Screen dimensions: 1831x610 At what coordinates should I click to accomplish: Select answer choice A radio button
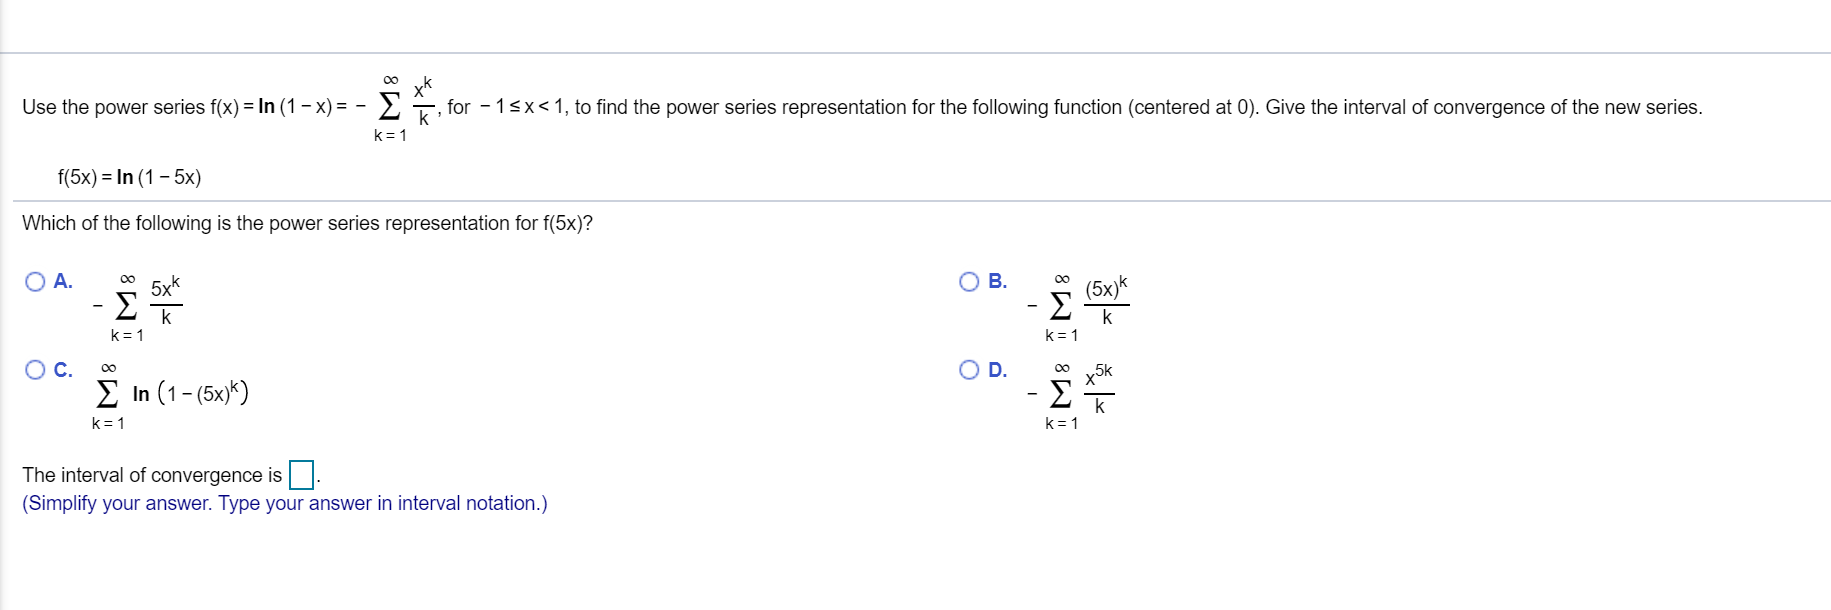(35, 281)
